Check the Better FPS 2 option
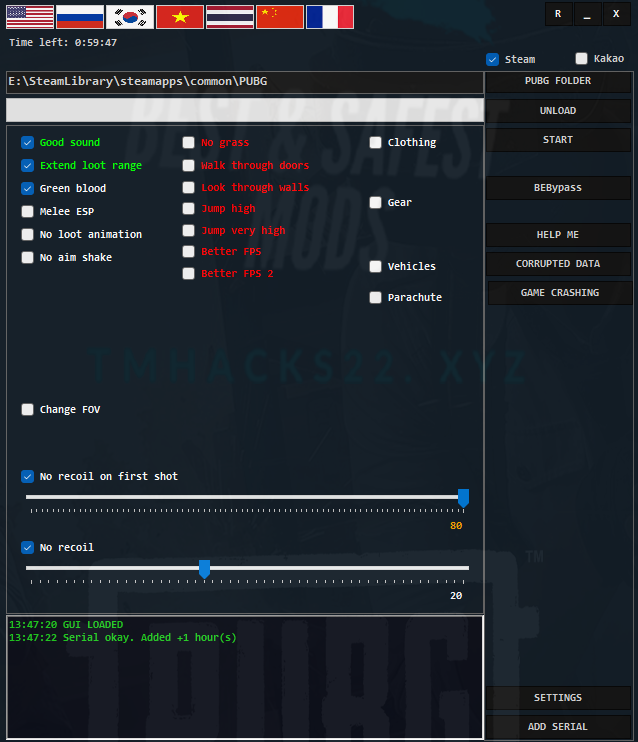The width and height of the screenshot is (638, 742). [x=188, y=274]
